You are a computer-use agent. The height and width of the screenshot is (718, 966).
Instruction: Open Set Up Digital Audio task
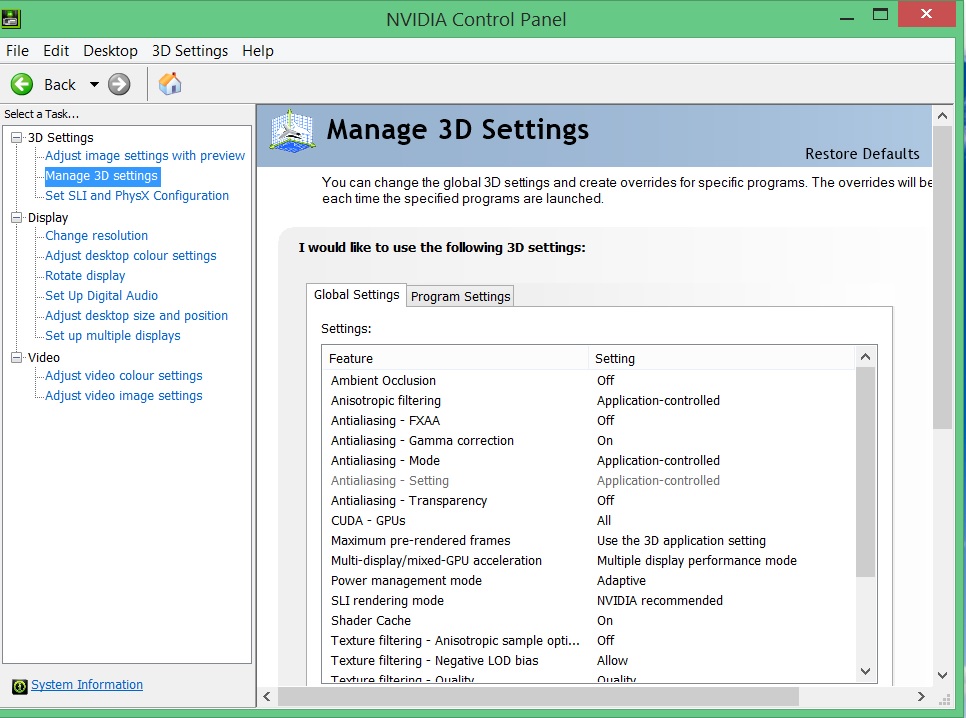[102, 295]
